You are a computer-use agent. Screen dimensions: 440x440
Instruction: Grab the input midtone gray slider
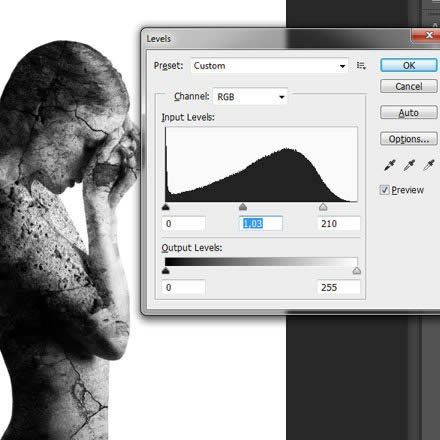point(243,207)
